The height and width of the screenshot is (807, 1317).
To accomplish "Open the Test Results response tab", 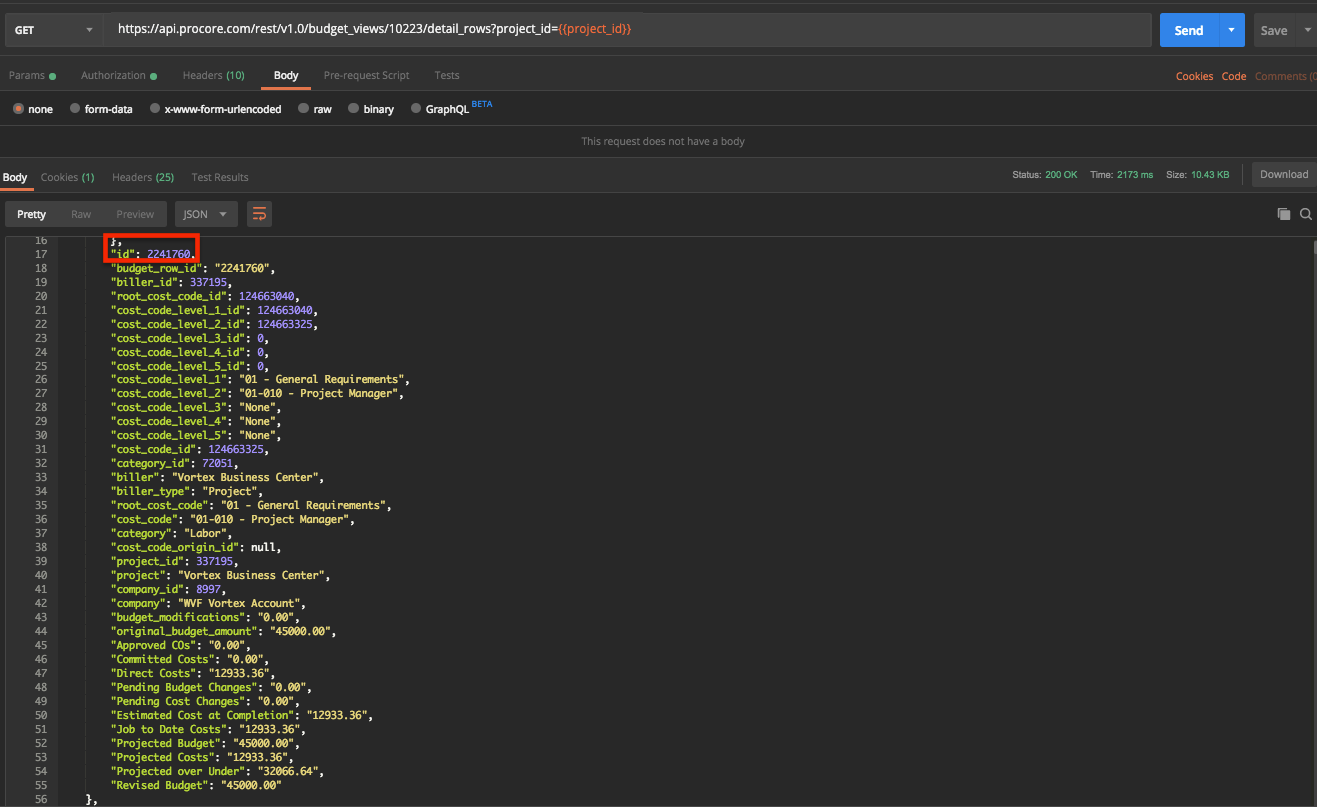I will (x=220, y=177).
